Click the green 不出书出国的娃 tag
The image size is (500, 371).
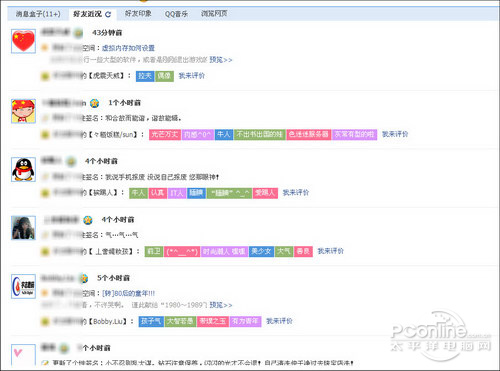point(259,134)
